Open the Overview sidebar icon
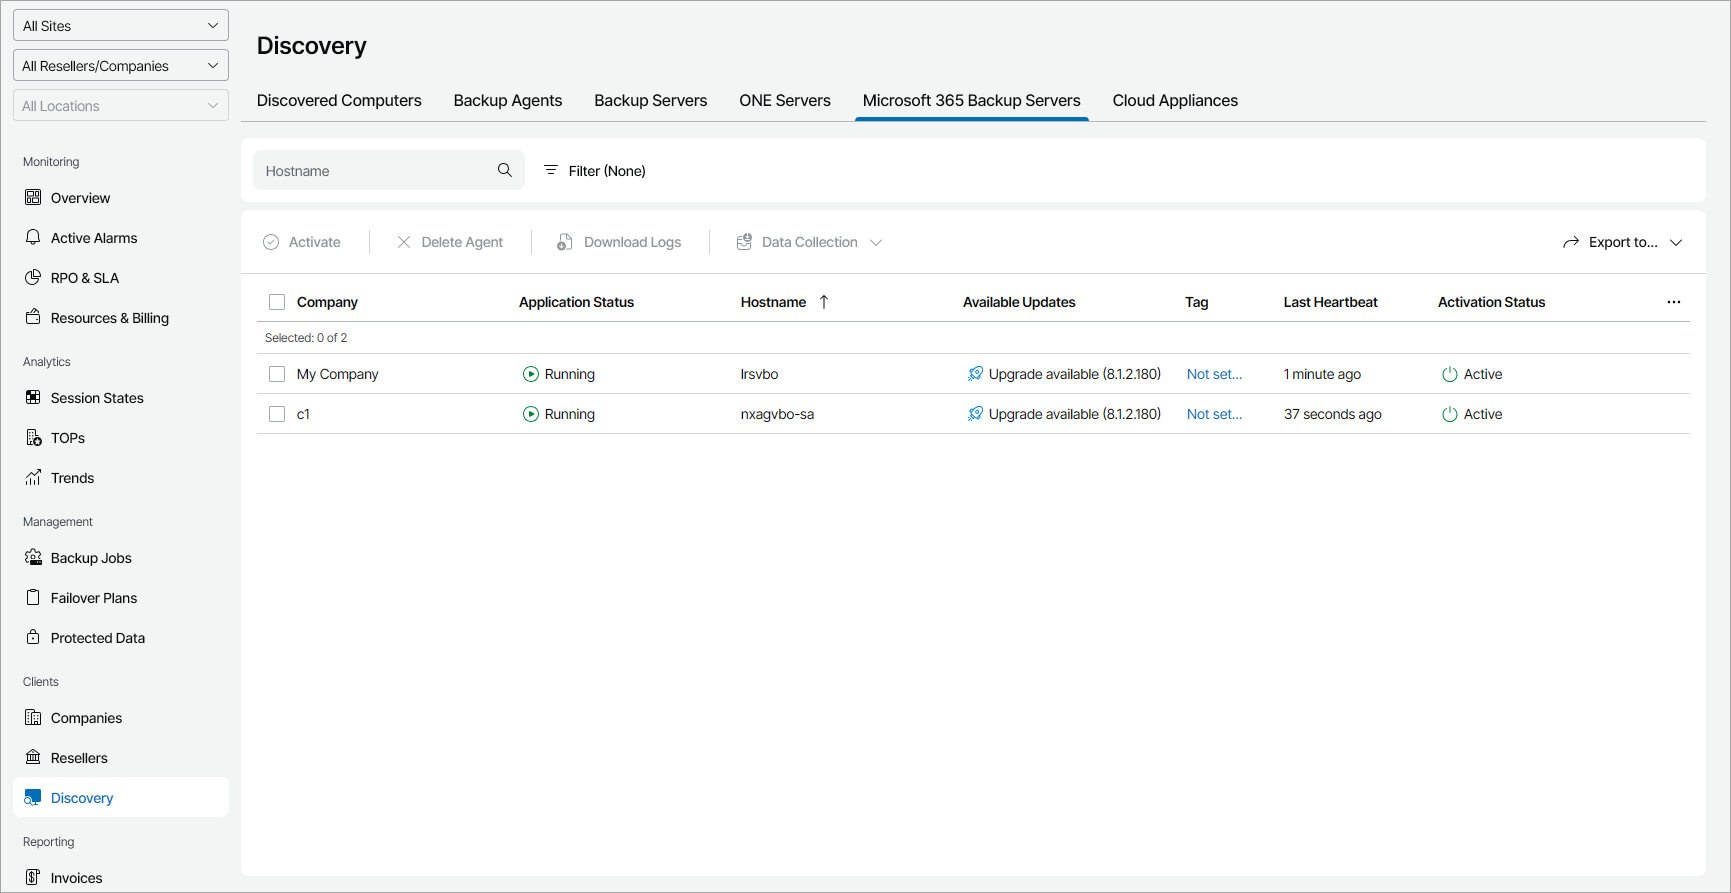The height and width of the screenshot is (893, 1731). [x=33, y=198]
